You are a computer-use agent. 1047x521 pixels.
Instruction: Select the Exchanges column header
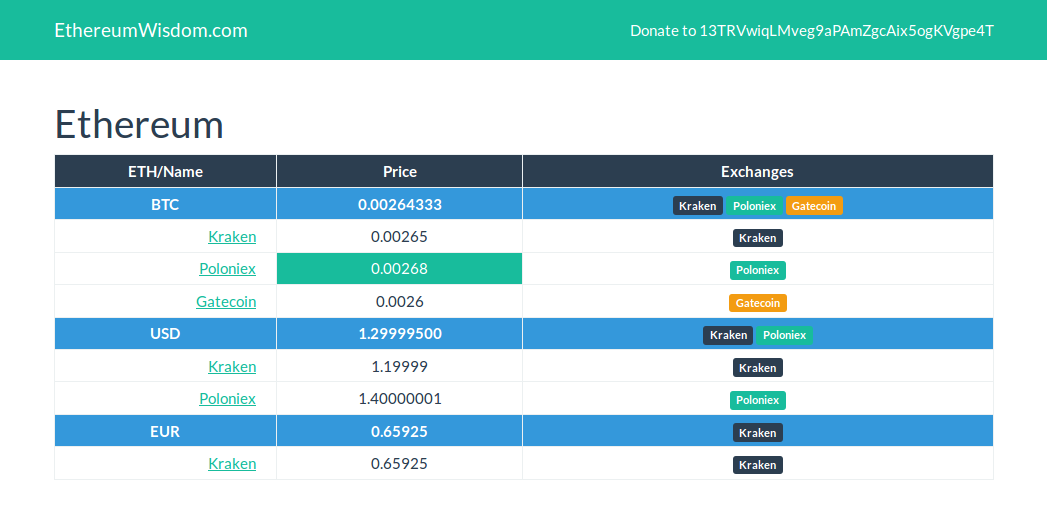tap(758, 172)
